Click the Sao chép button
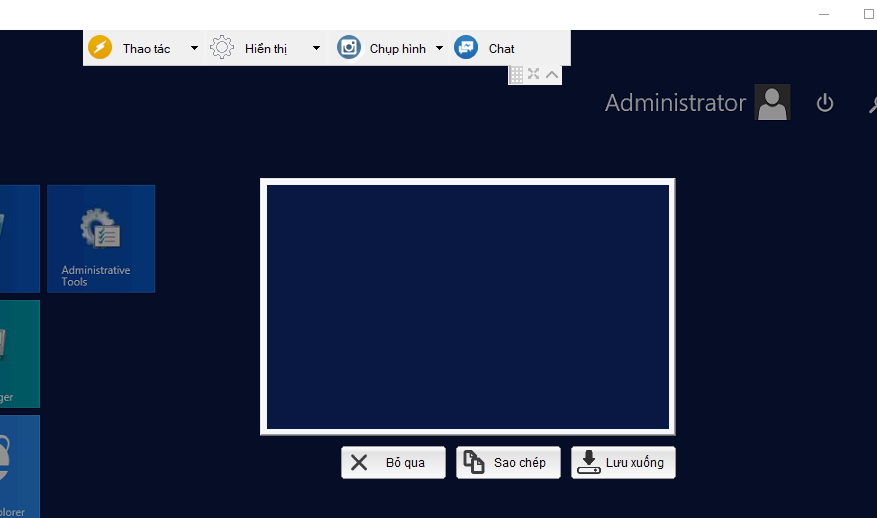Viewport: 877px width, 518px height. coord(508,463)
